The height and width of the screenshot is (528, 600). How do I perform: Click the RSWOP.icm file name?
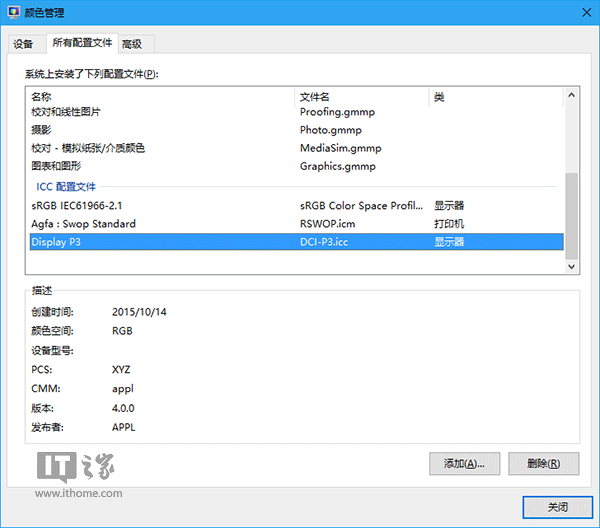(x=328, y=223)
